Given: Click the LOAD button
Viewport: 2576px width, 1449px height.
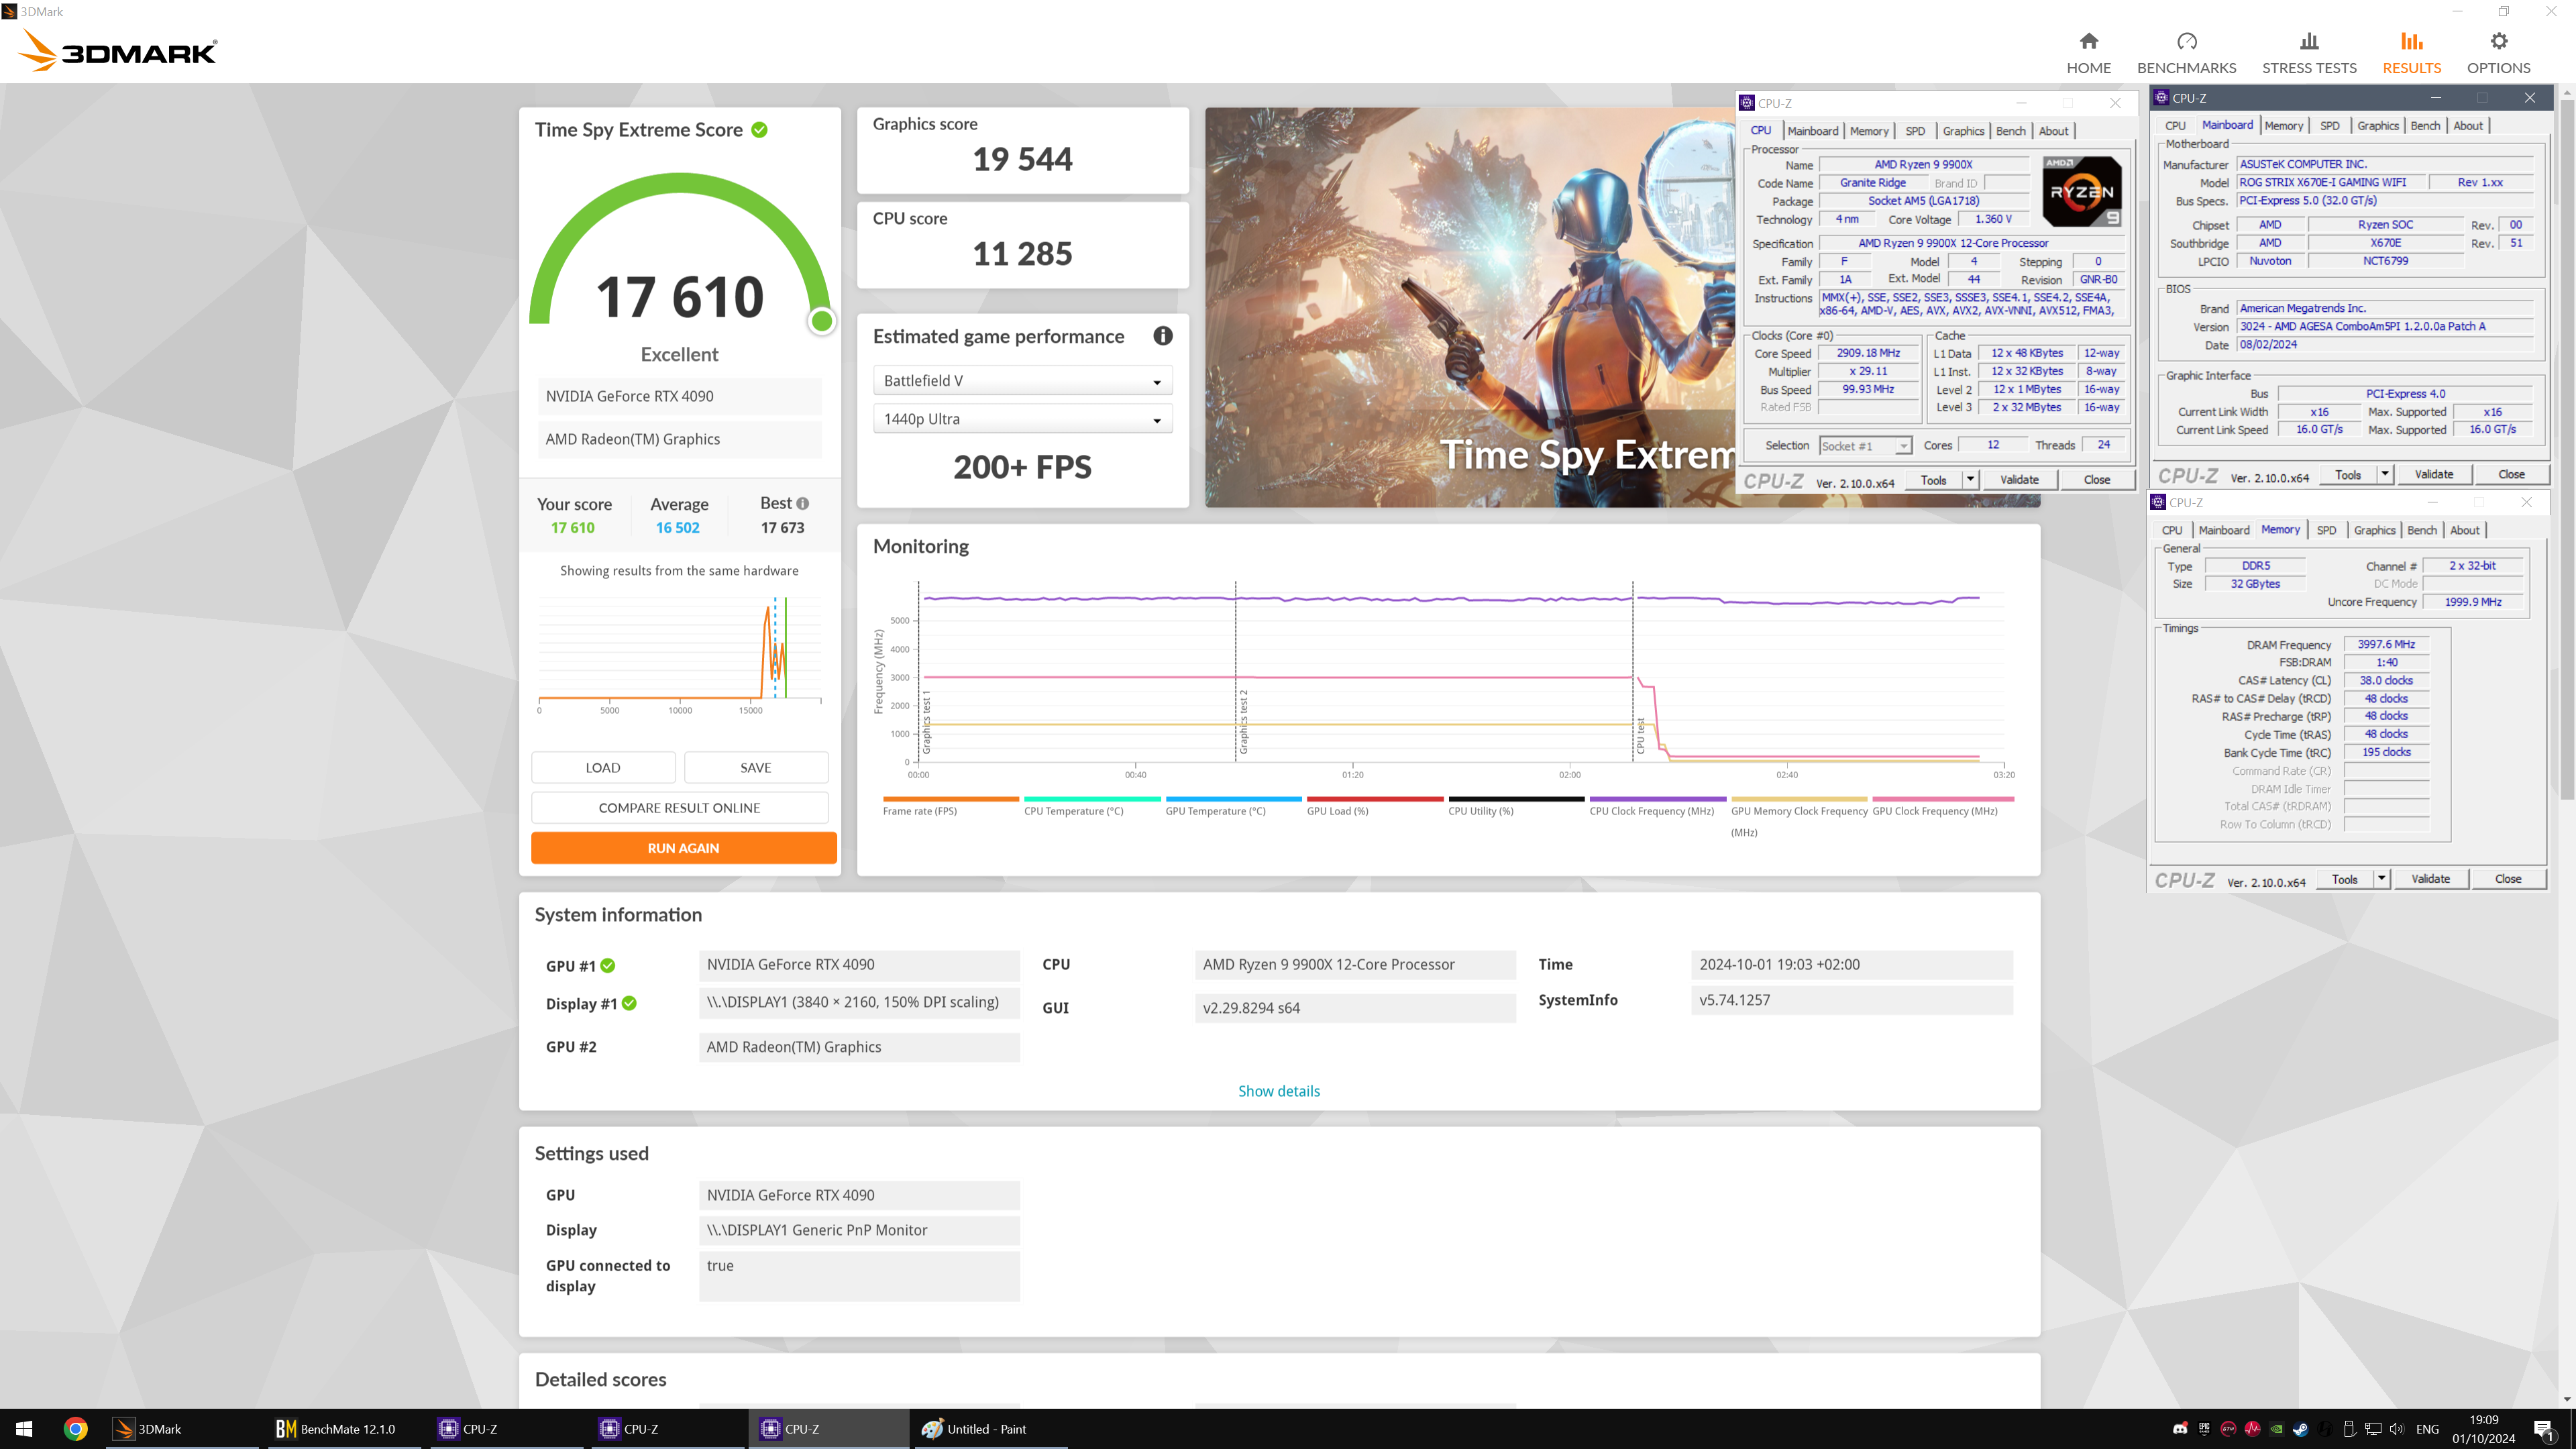Looking at the screenshot, I should (x=603, y=767).
